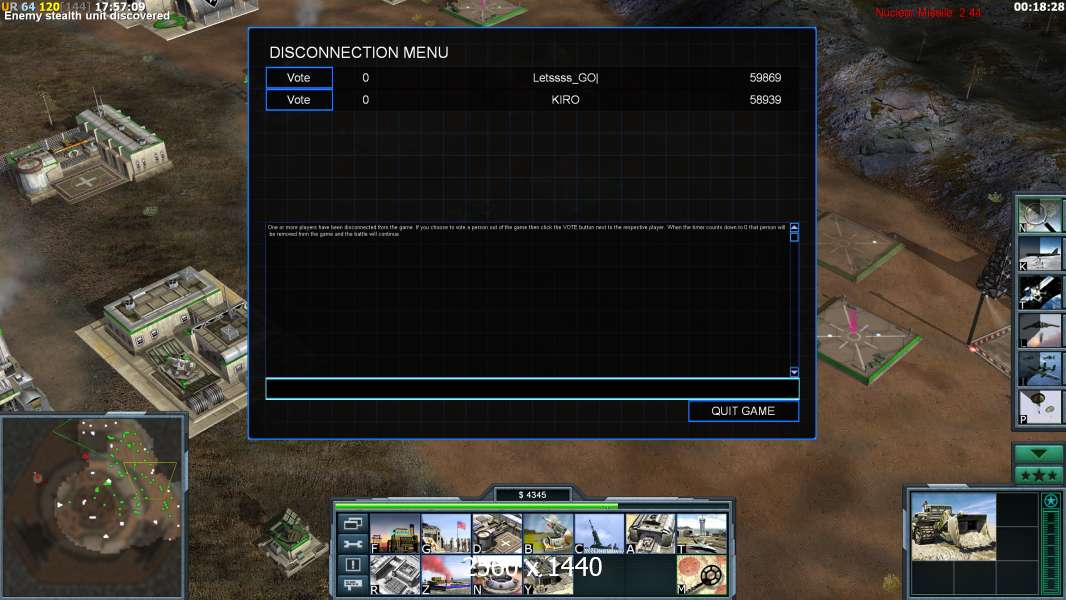Click the game clock 00:18:28

1038,7
